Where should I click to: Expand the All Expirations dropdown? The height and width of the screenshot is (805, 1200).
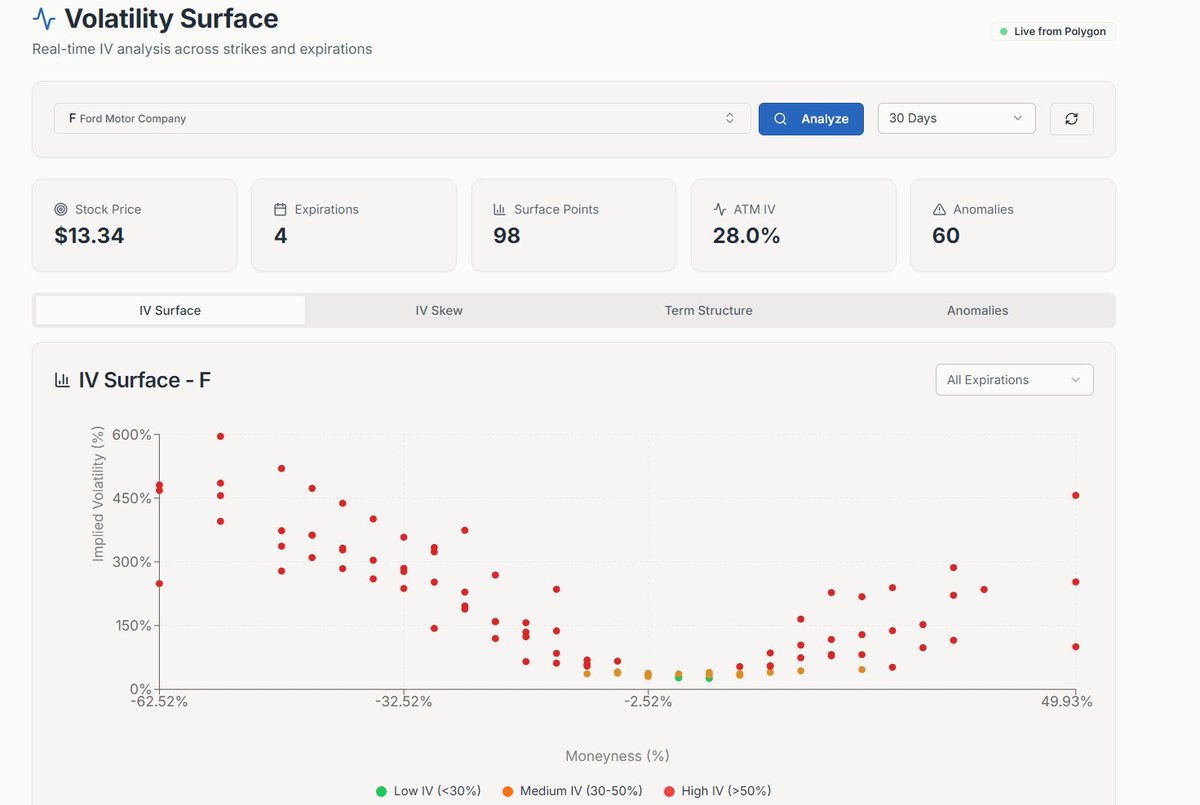click(x=1014, y=380)
